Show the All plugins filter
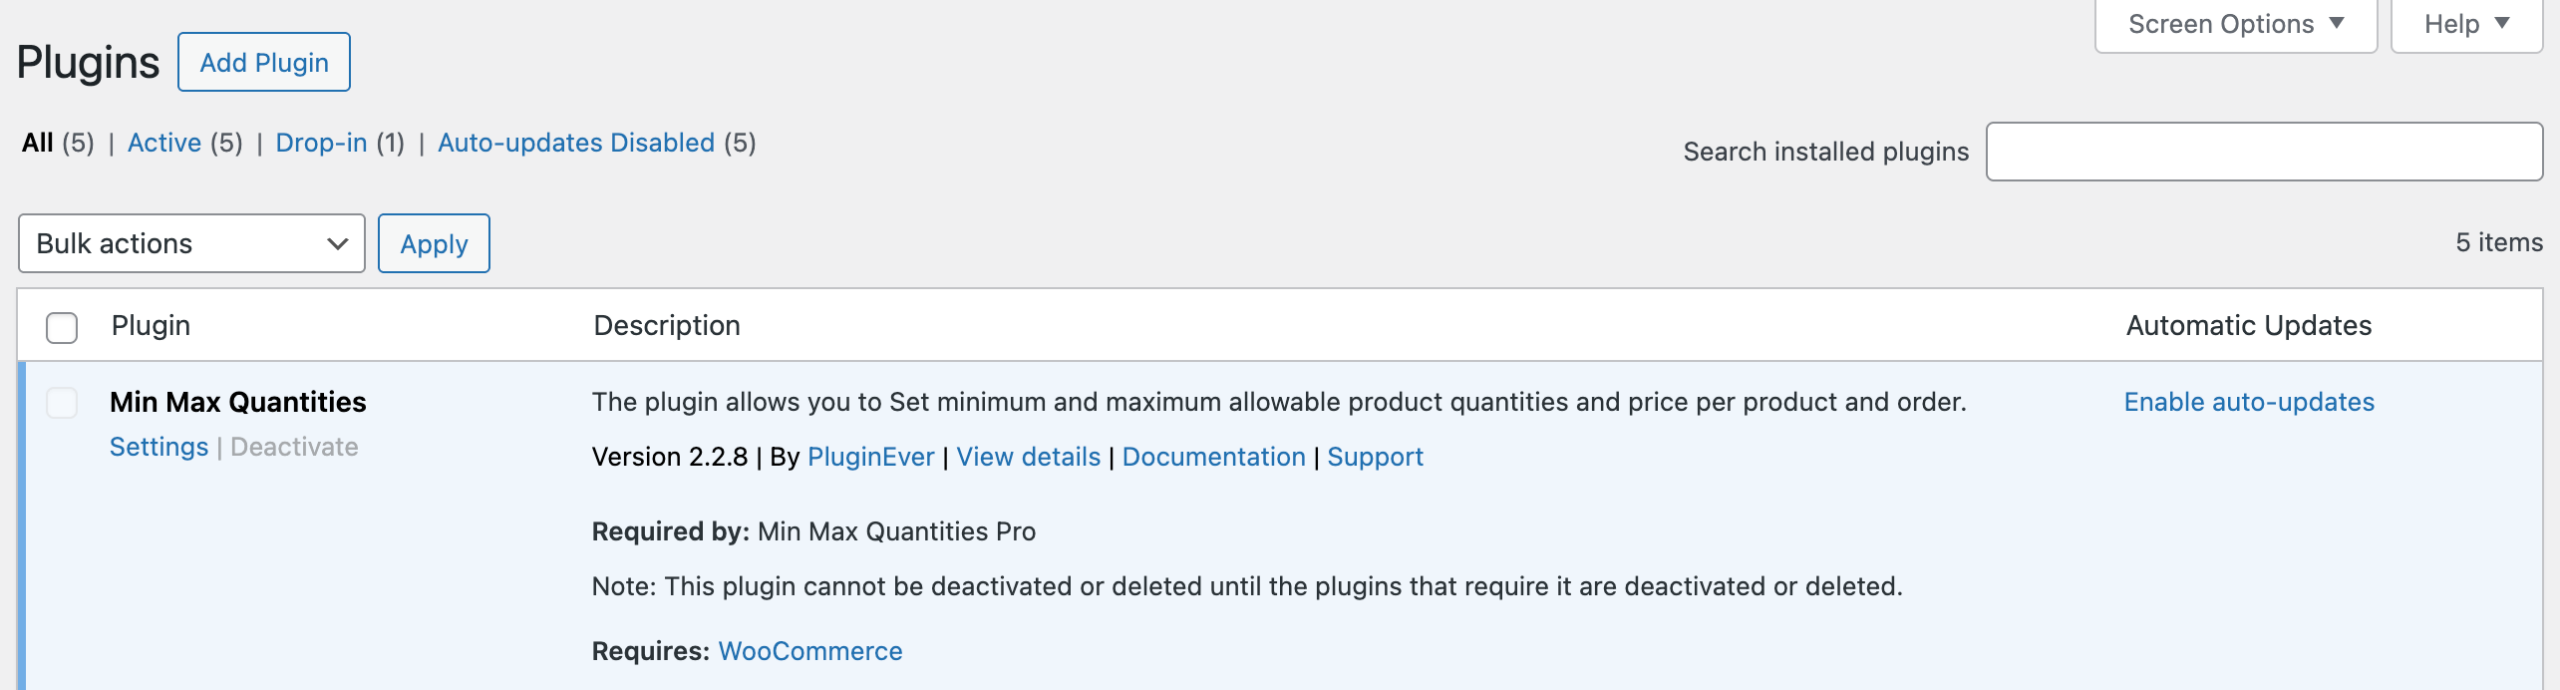This screenshot has width=2560, height=690. click(x=37, y=143)
